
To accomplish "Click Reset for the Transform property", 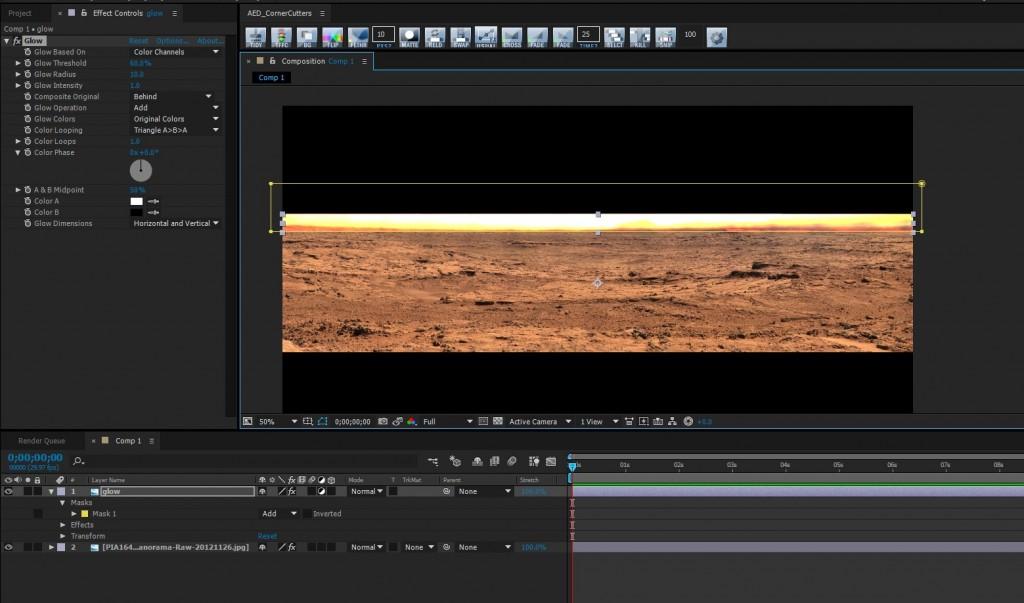I will click(x=267, y=536).
